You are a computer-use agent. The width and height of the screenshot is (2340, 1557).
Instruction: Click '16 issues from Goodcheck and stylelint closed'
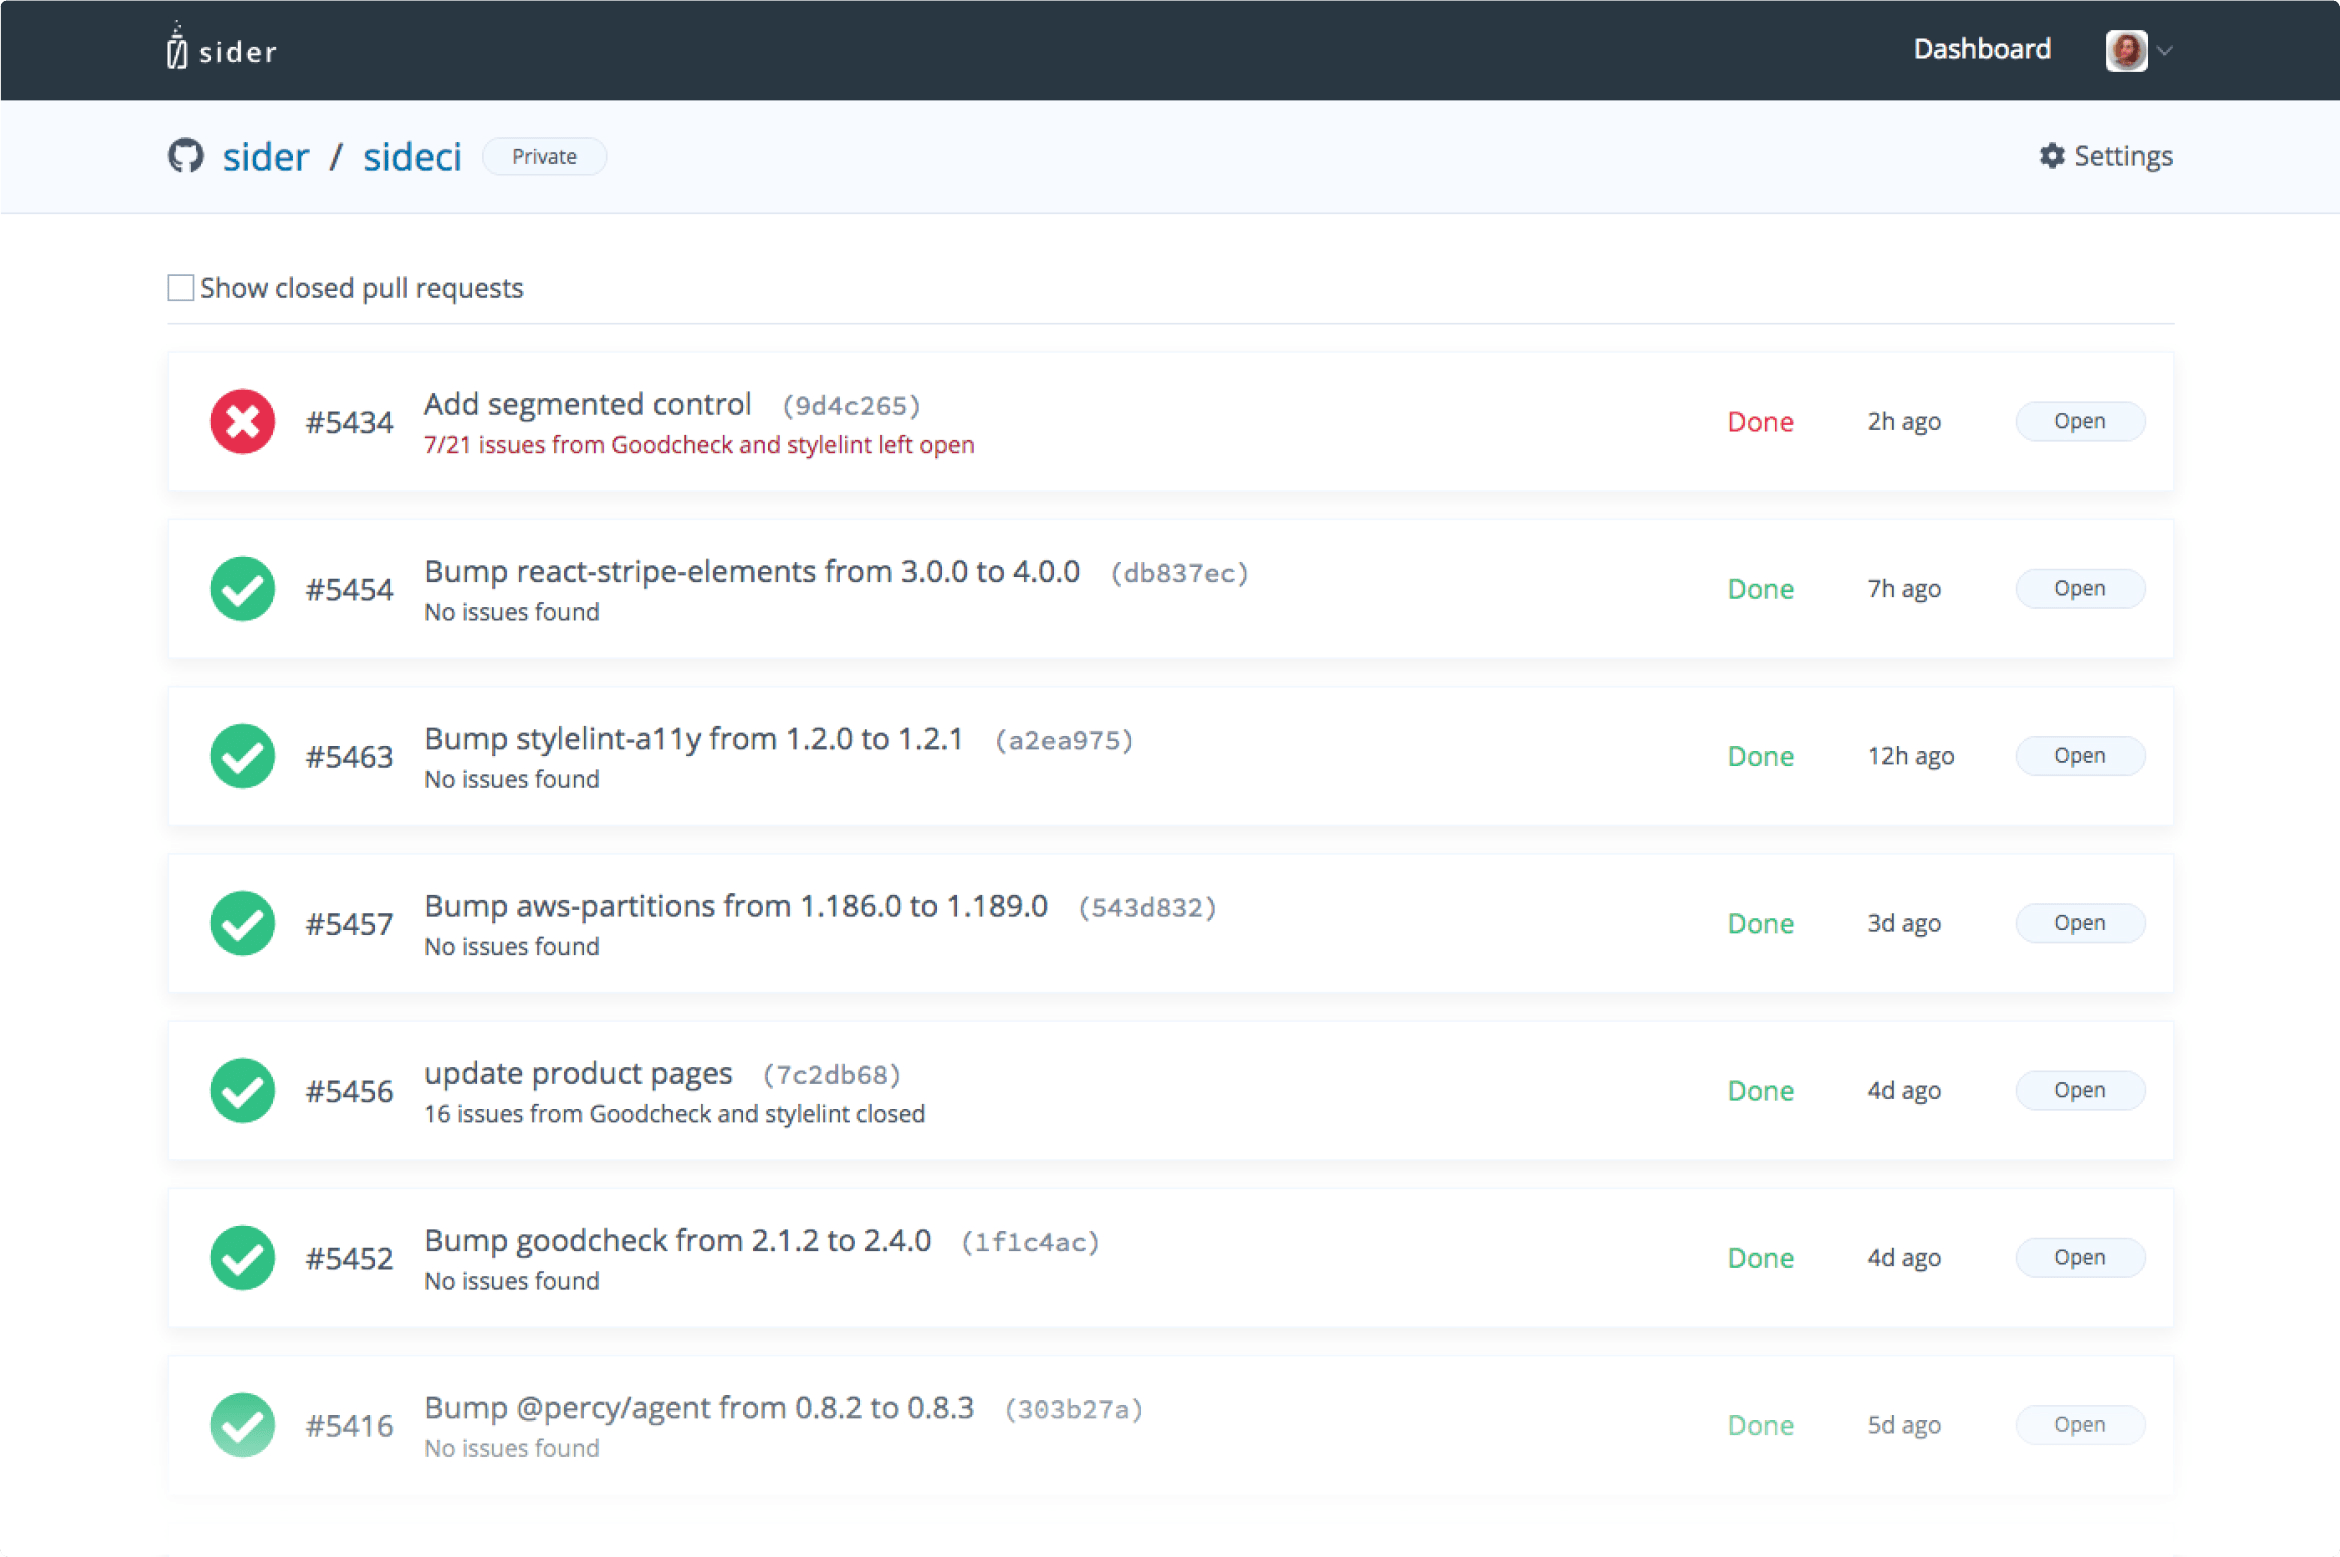click(674, 1113)
